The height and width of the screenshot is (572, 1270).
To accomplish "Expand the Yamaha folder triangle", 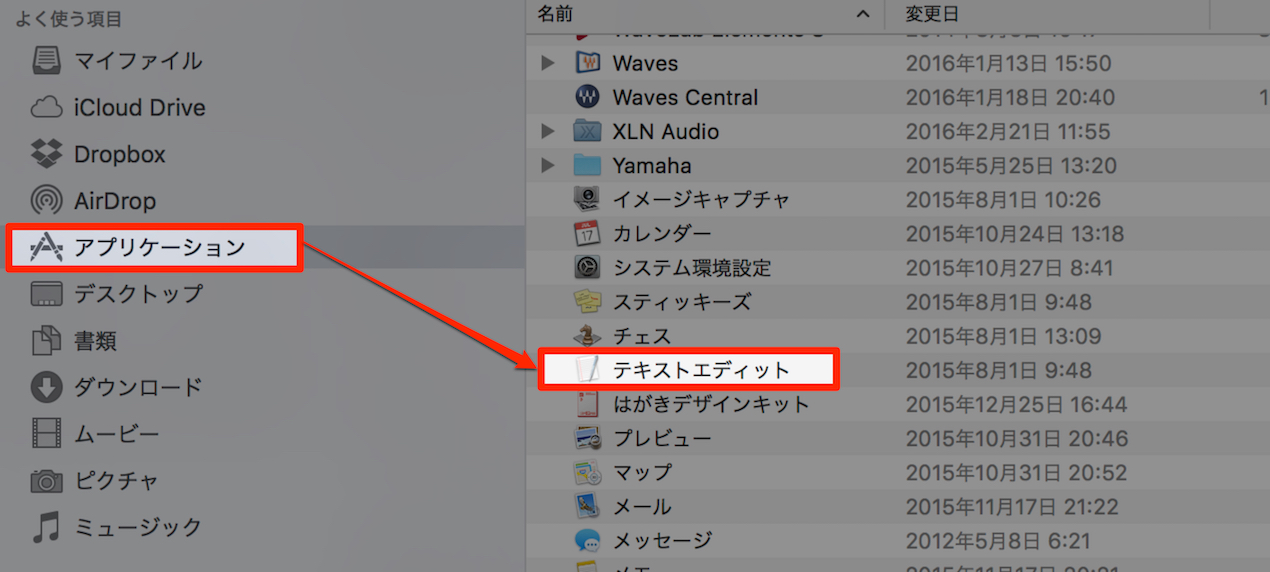I will [547, 165].
